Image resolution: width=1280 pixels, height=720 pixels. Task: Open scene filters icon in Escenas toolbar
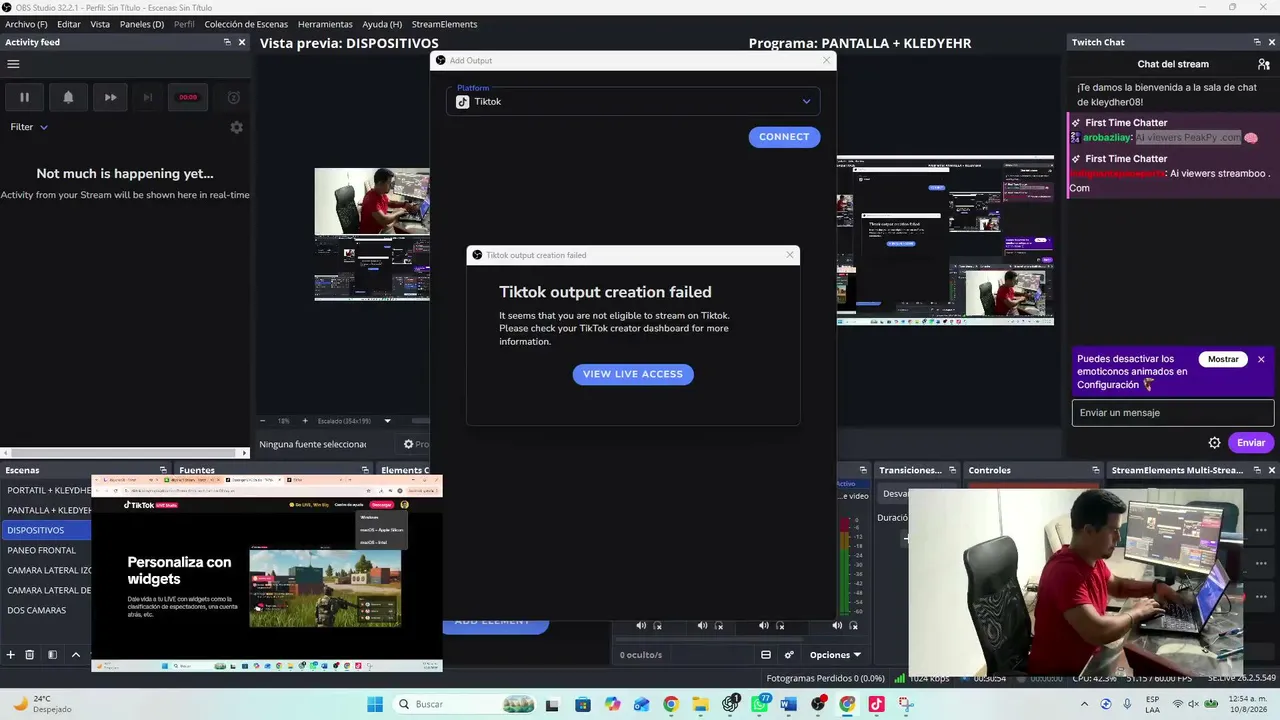pyautogui.click(x=52, y=655)
